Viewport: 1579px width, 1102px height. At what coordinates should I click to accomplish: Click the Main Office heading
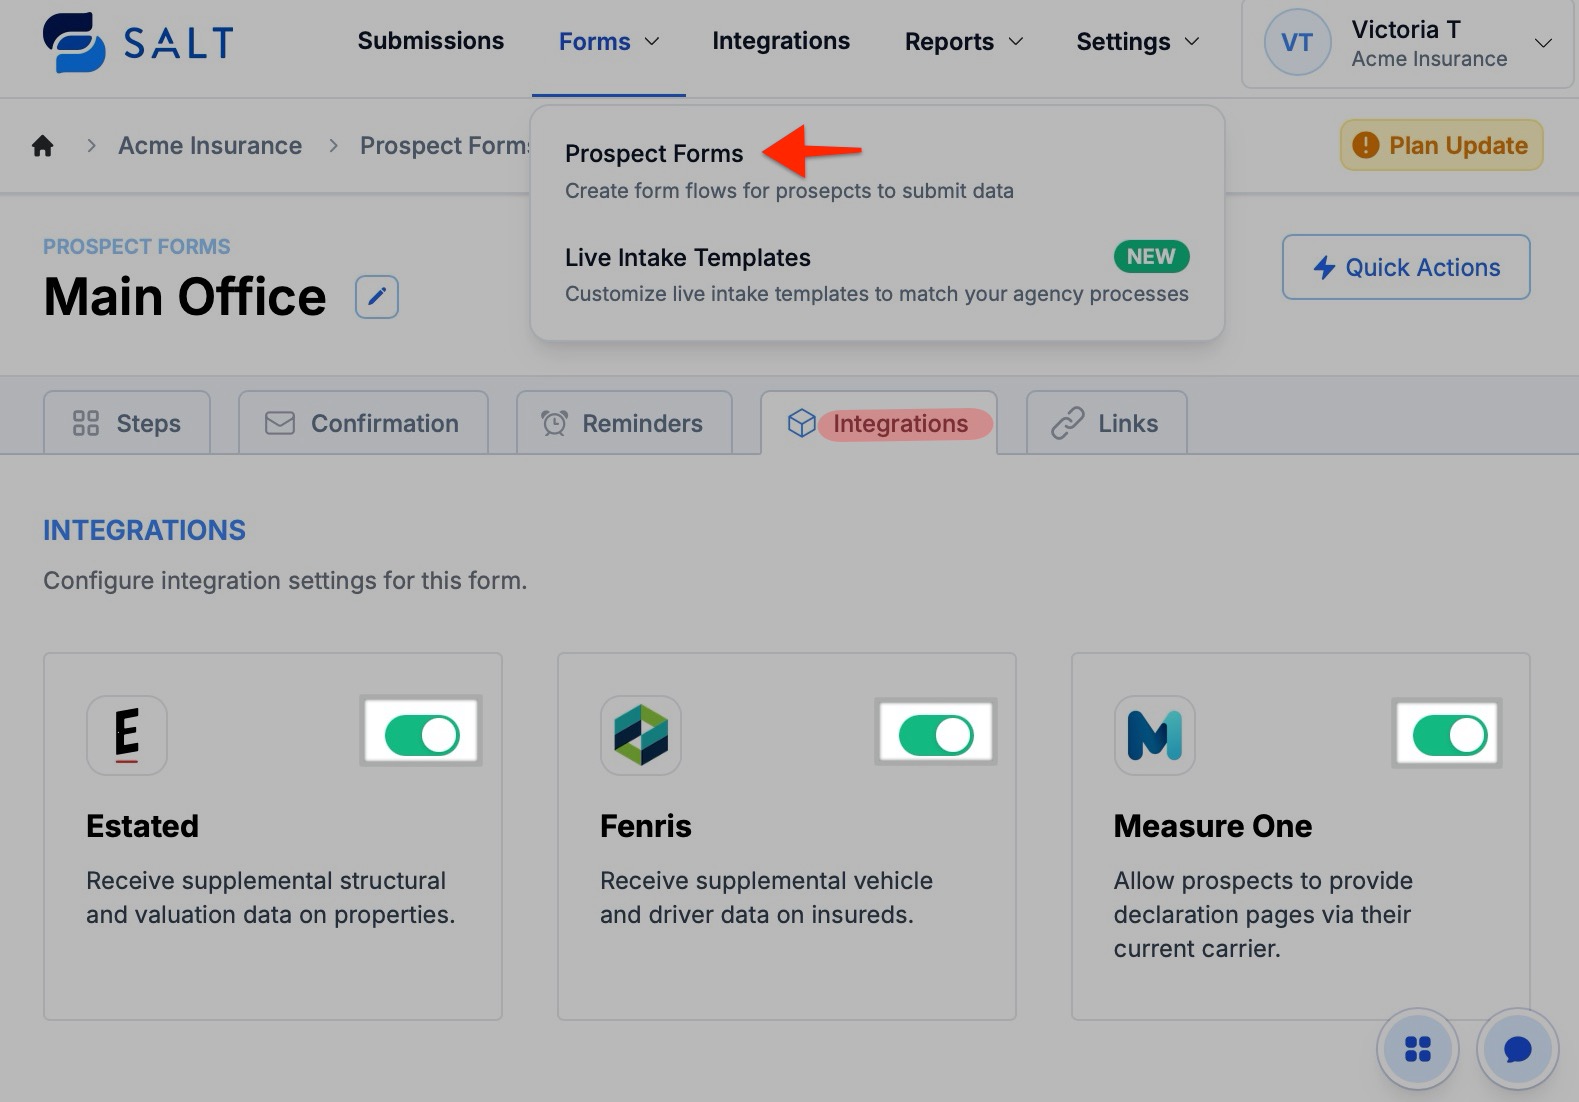coord(185,297)
